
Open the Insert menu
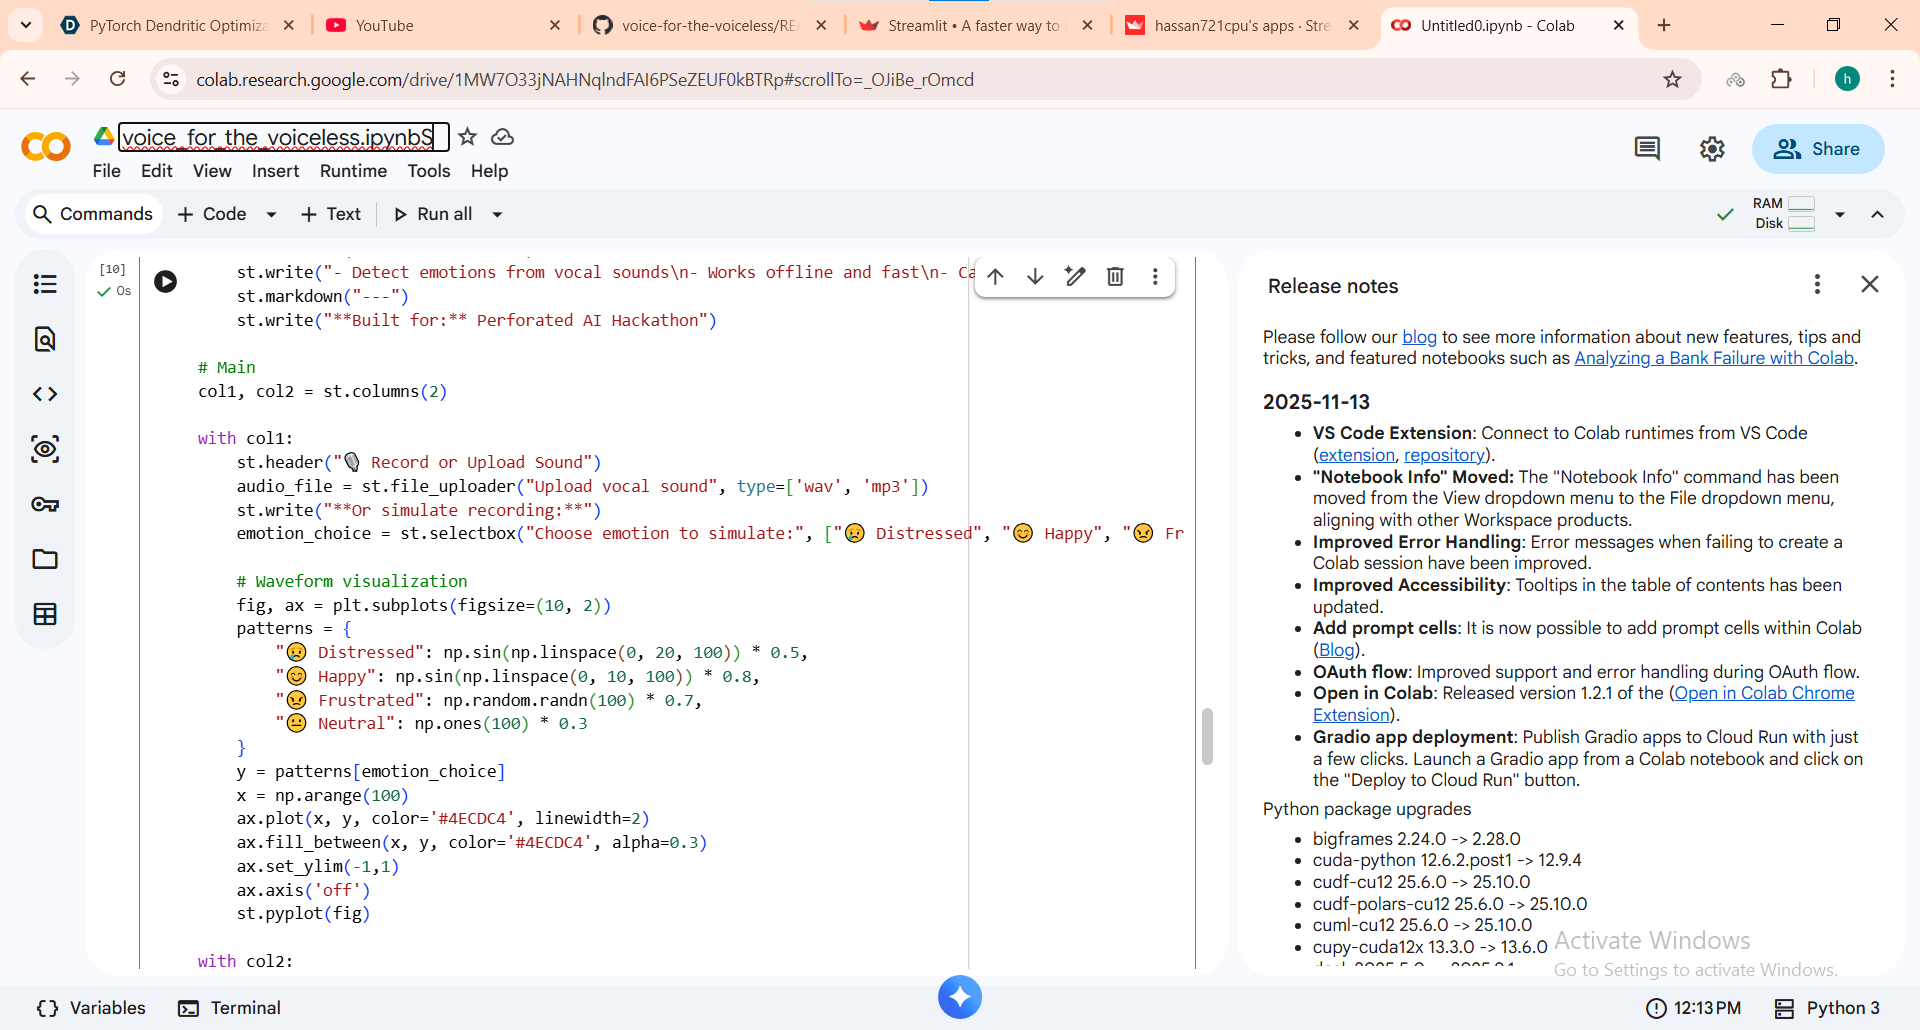pos(275,171)
